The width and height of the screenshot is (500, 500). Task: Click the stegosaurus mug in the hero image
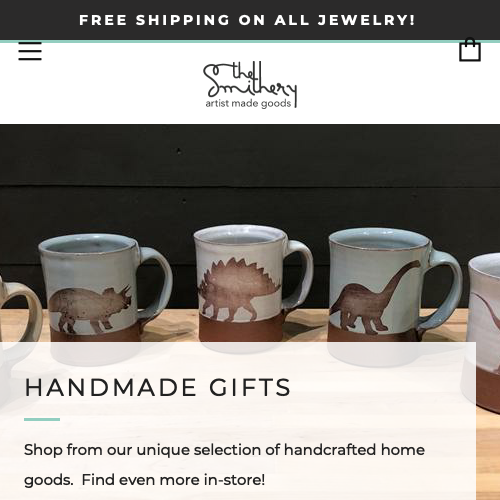coord(253,287)
